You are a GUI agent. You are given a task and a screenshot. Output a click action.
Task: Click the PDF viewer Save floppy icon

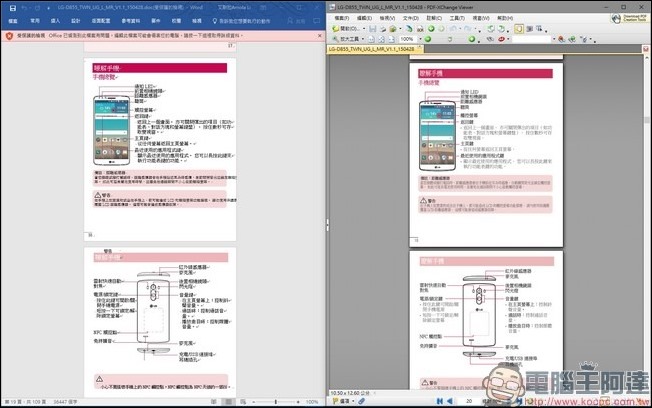tap(373, 29)
